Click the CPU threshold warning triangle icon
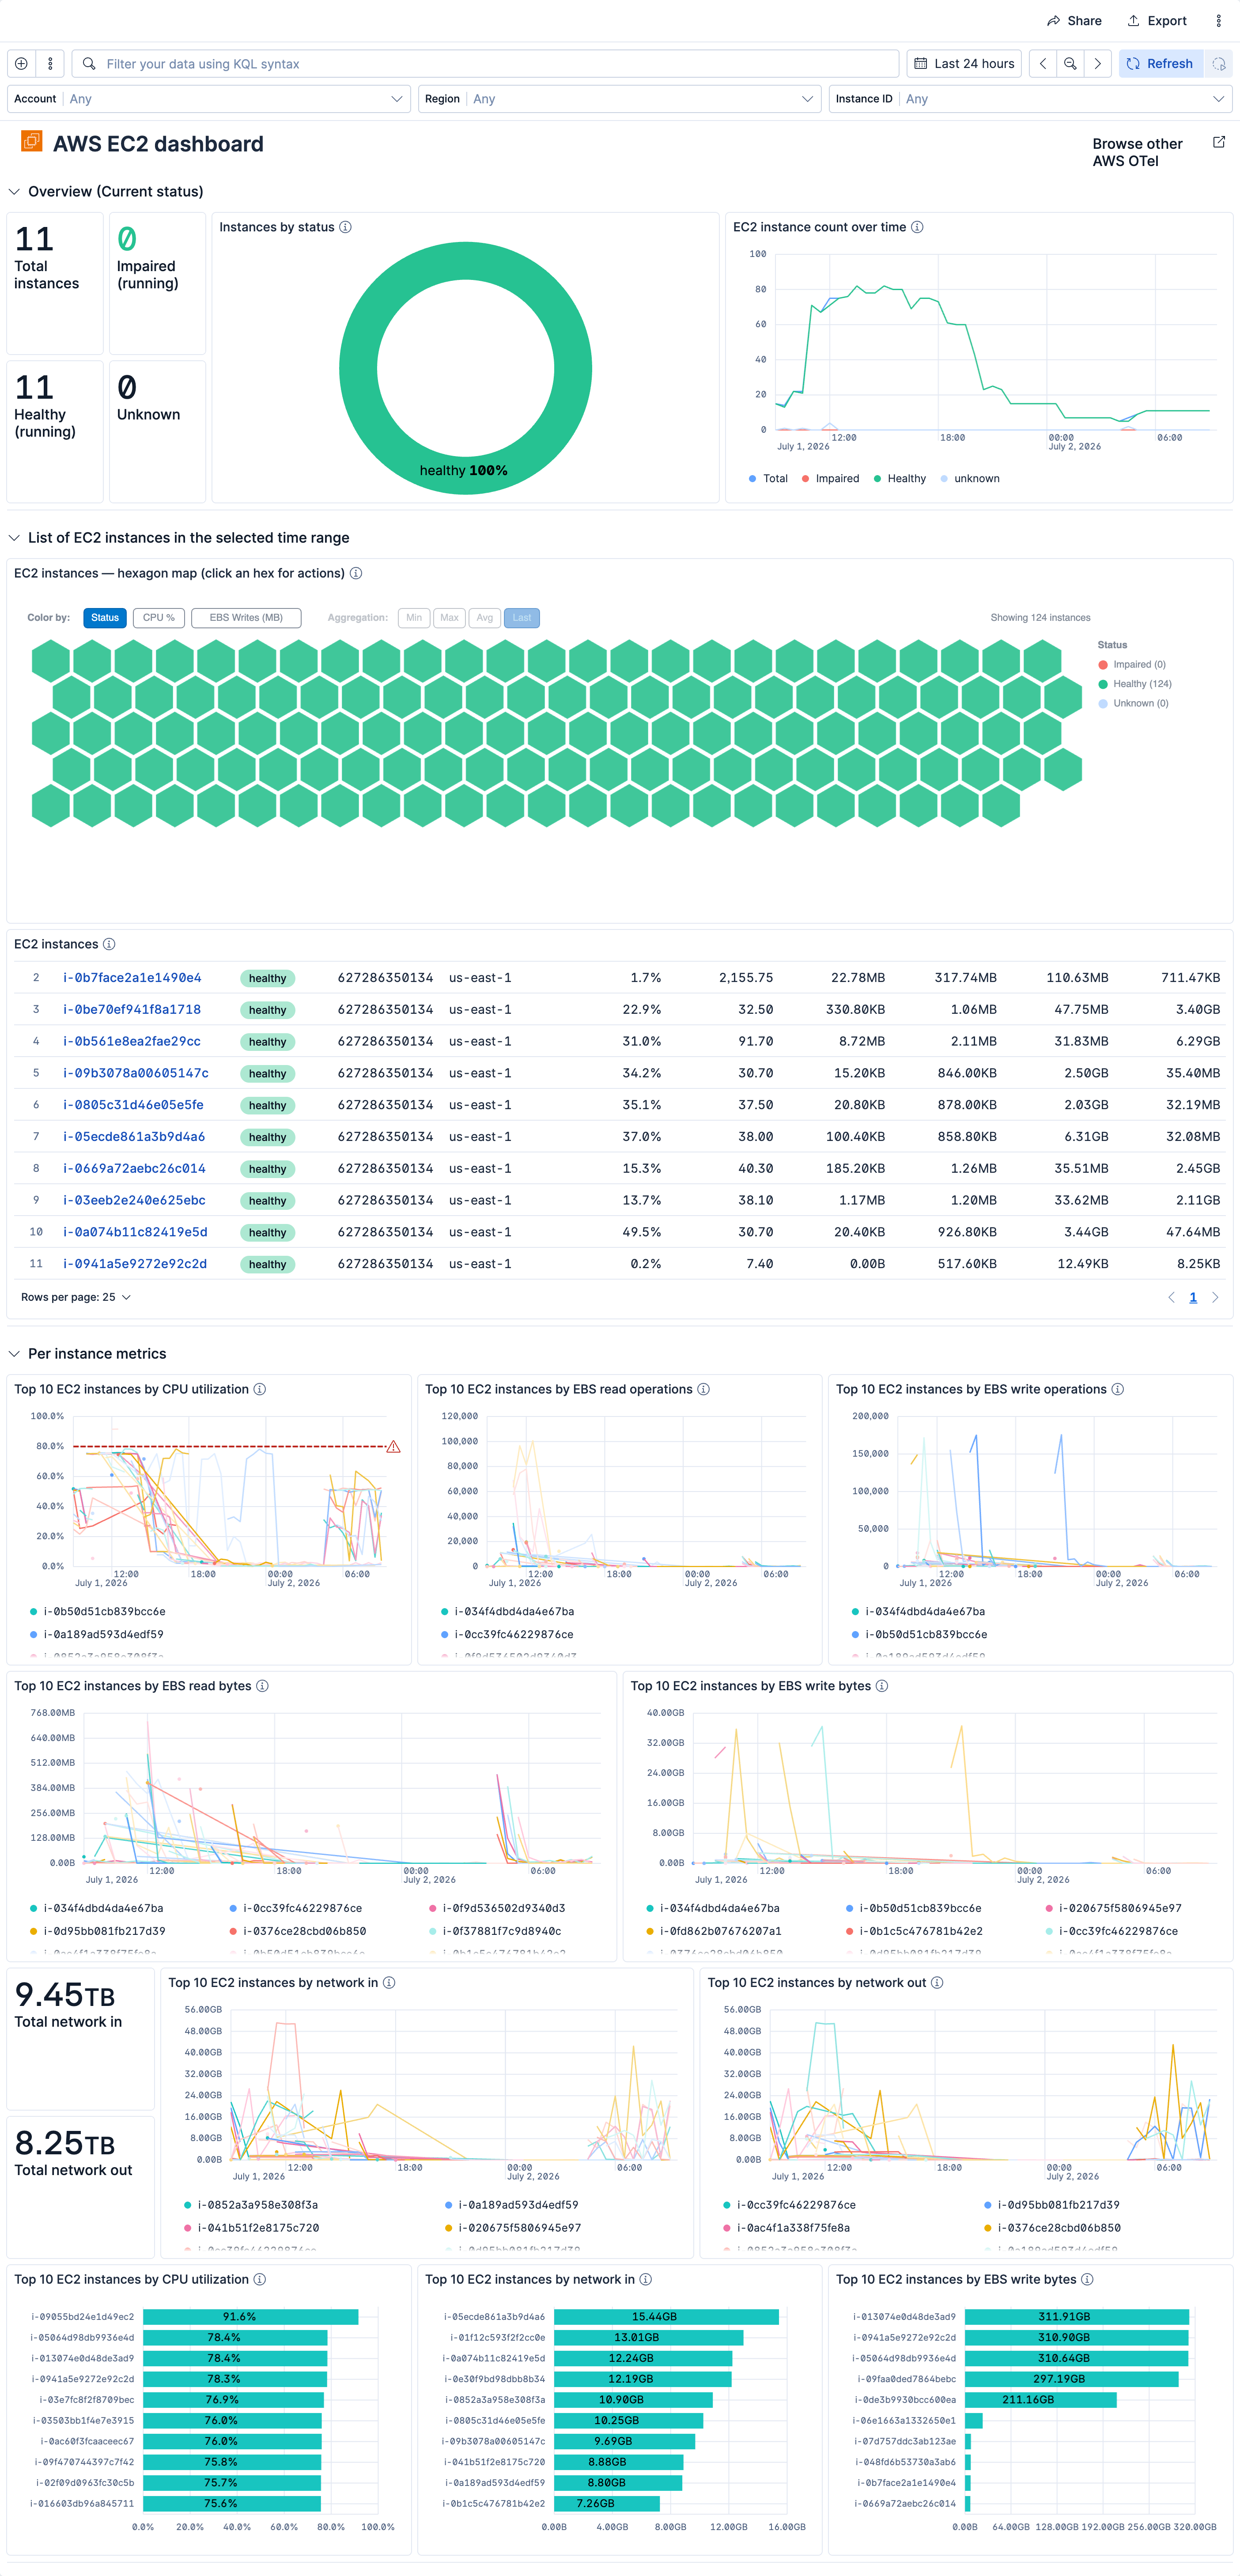The height and width of the screenshot is (2576, 1240). click(393, 1446)
